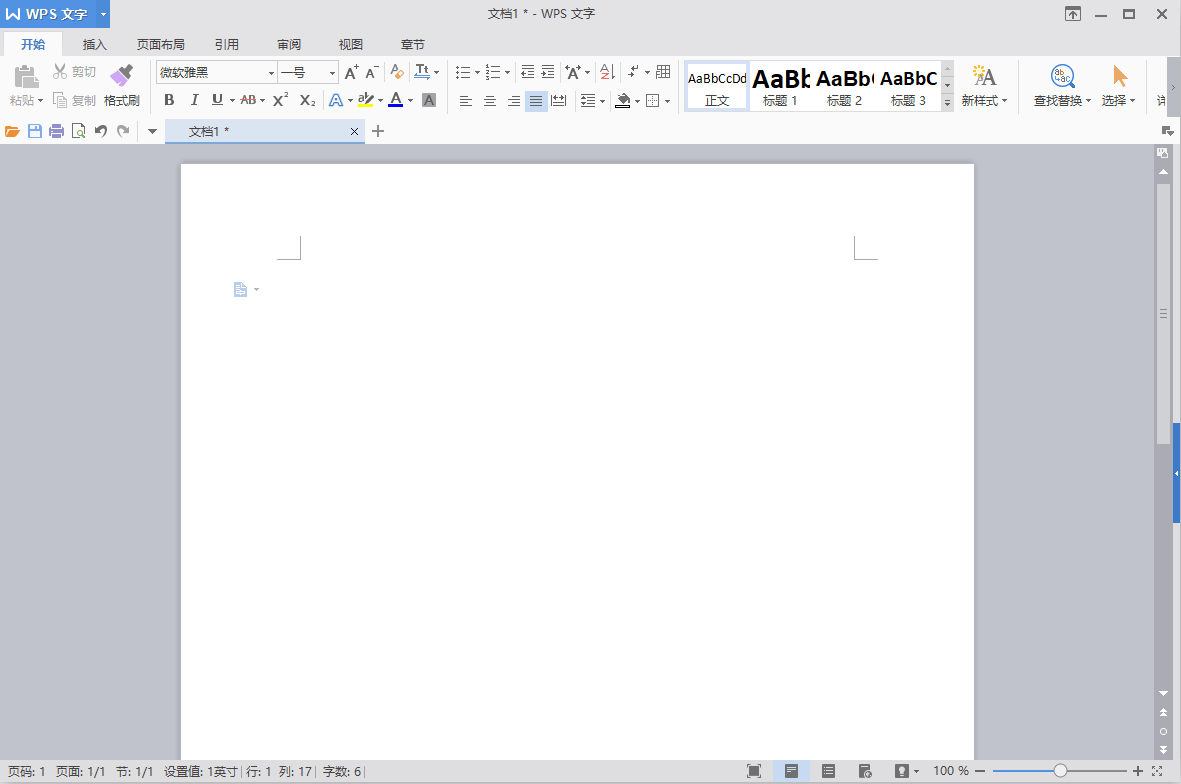Increase paragraph indent
Image resolution: width=1181 pixels, height=784 pixels.
coord(548,72)
